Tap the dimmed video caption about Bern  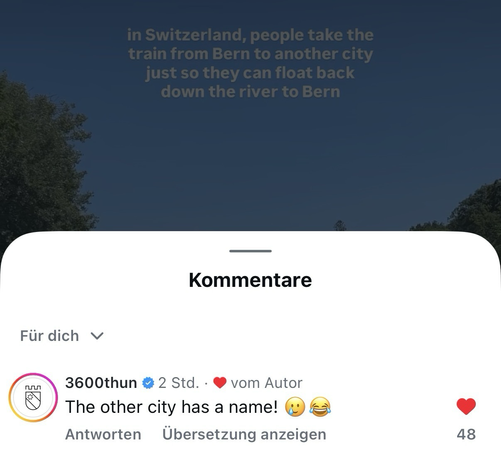click(x=250, y=63)
